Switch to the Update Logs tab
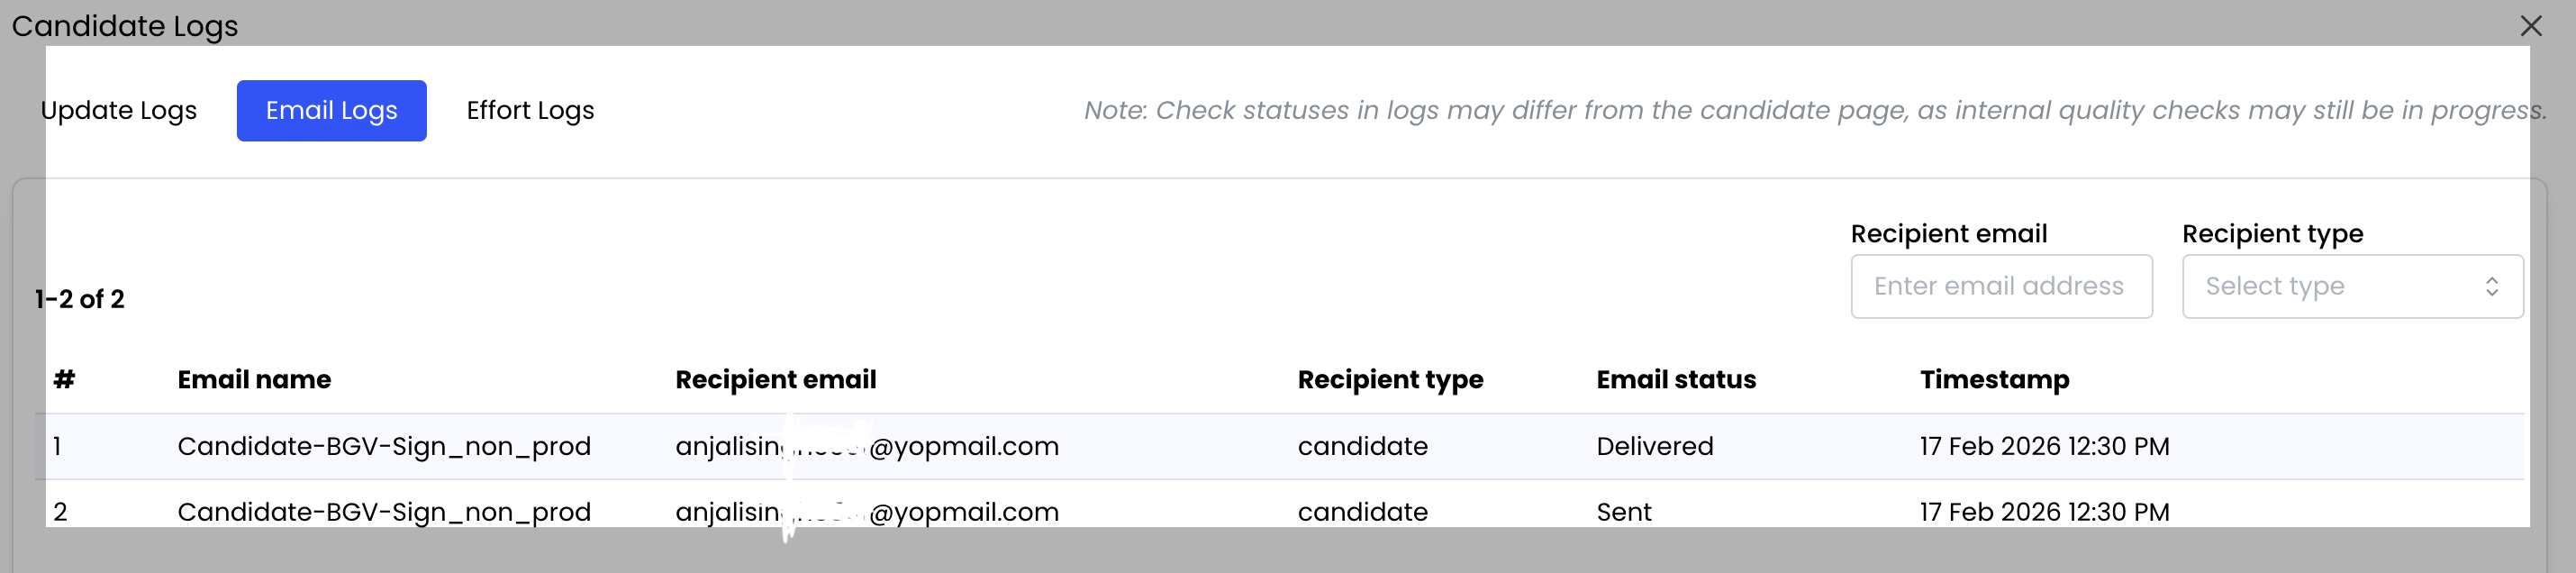2576x573 pixels. coord(119,111)
